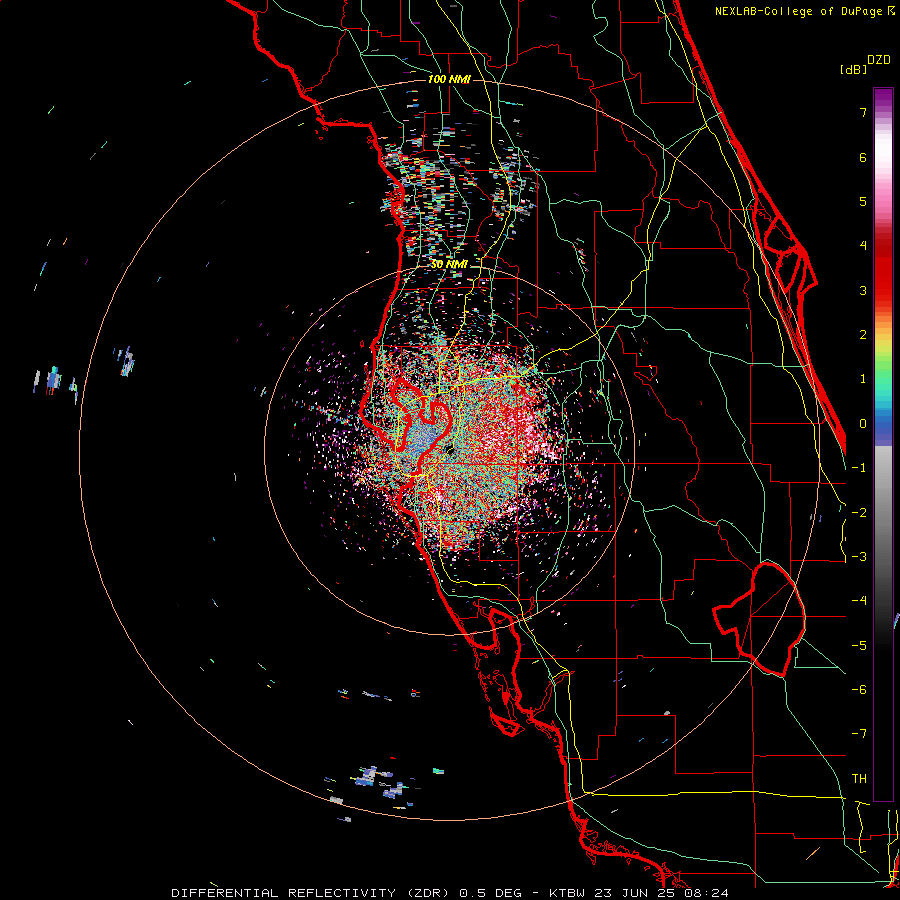Image resolution: width=900 pixels, height=900 pixels.
Task: Click the scale tick label 0
Action: click(x=863, y=424)
